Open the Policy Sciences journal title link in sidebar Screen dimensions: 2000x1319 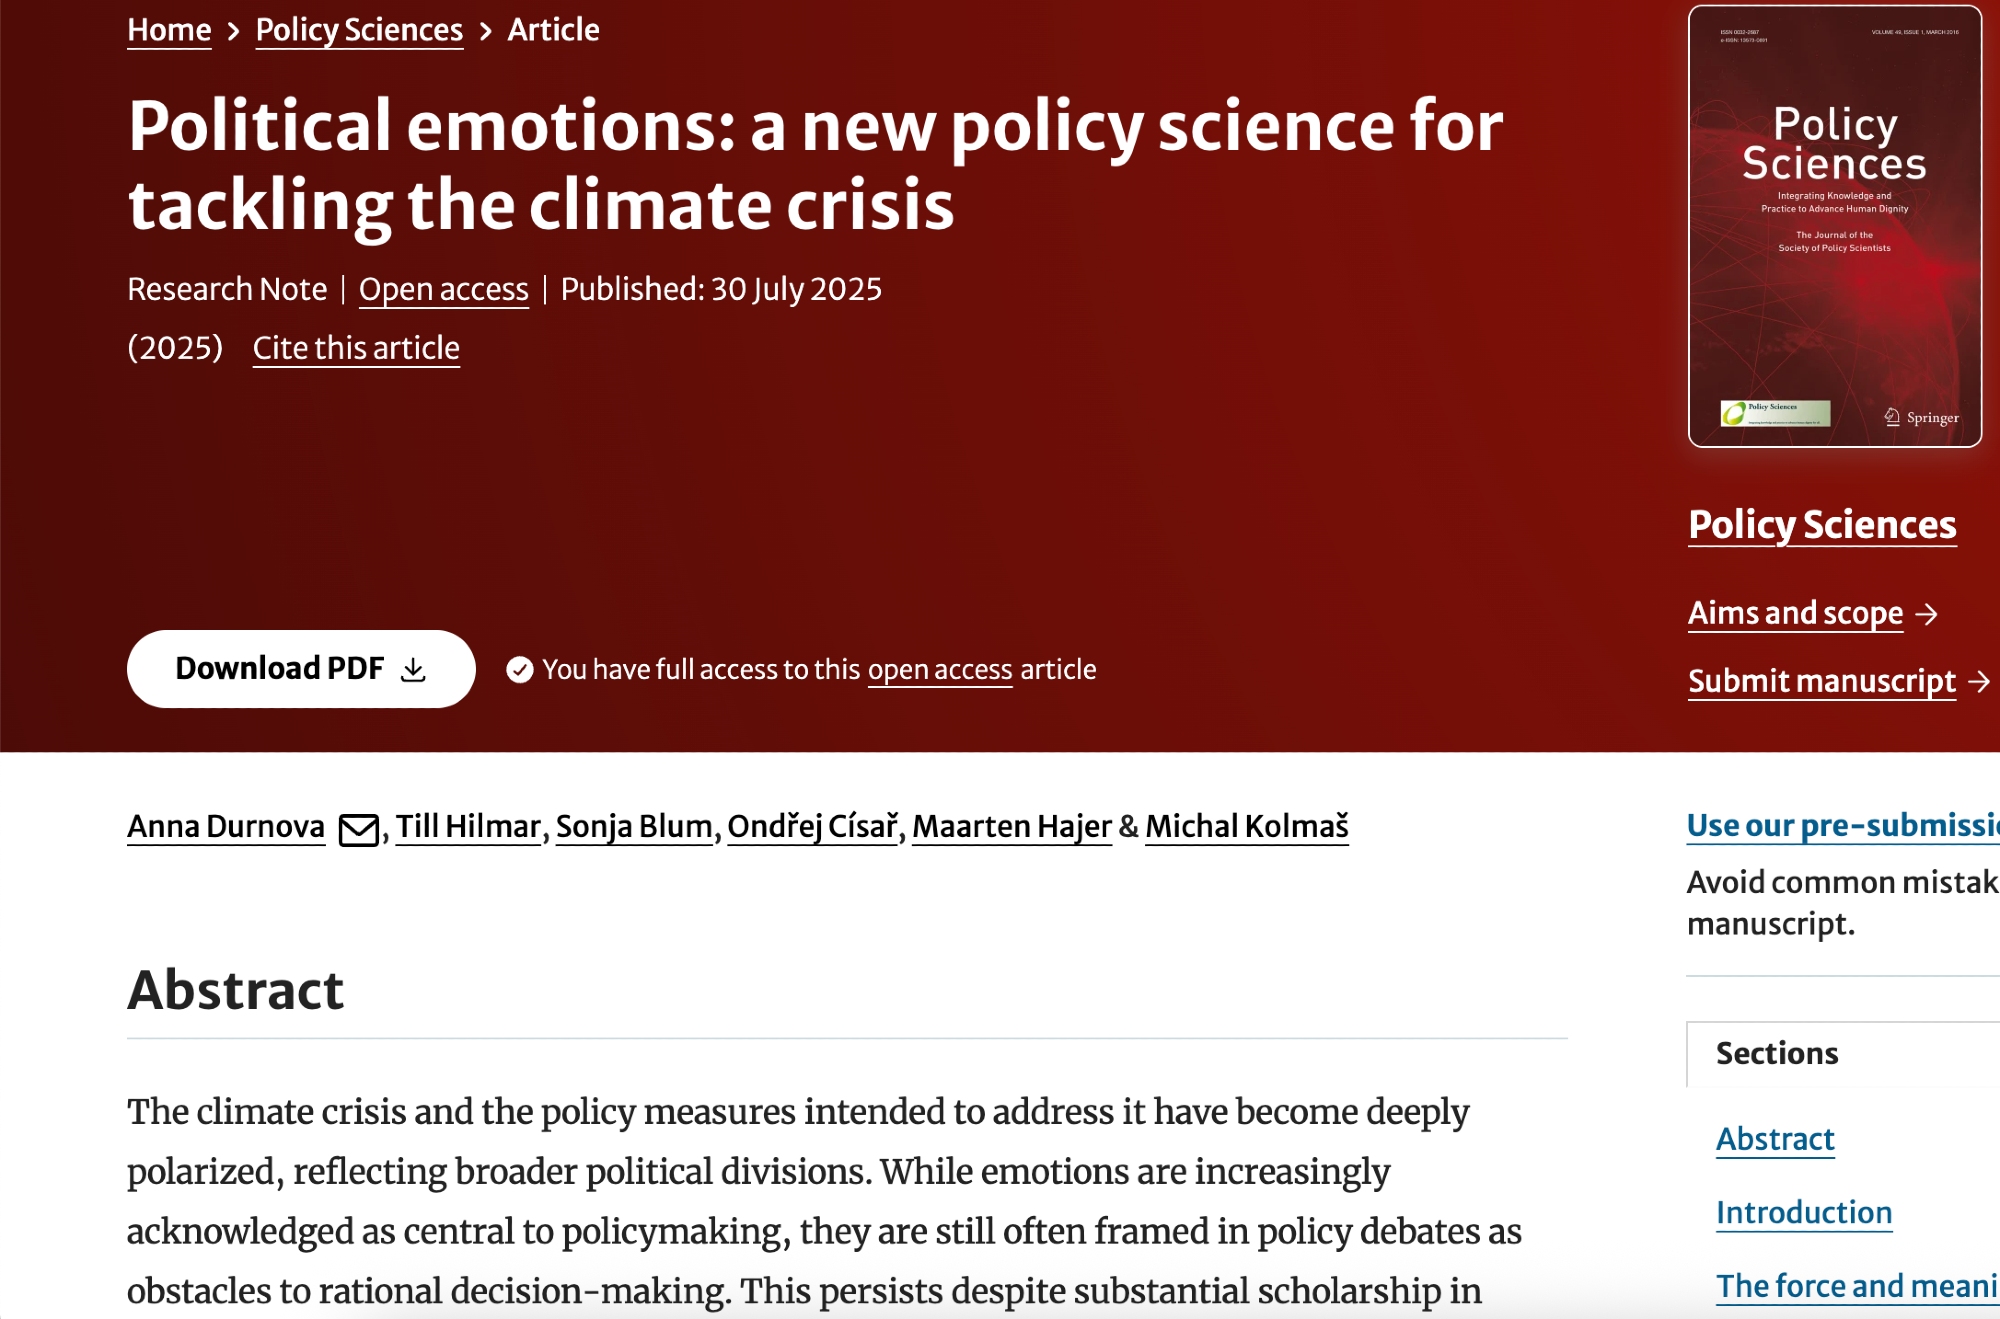(x=1822, y=525)
